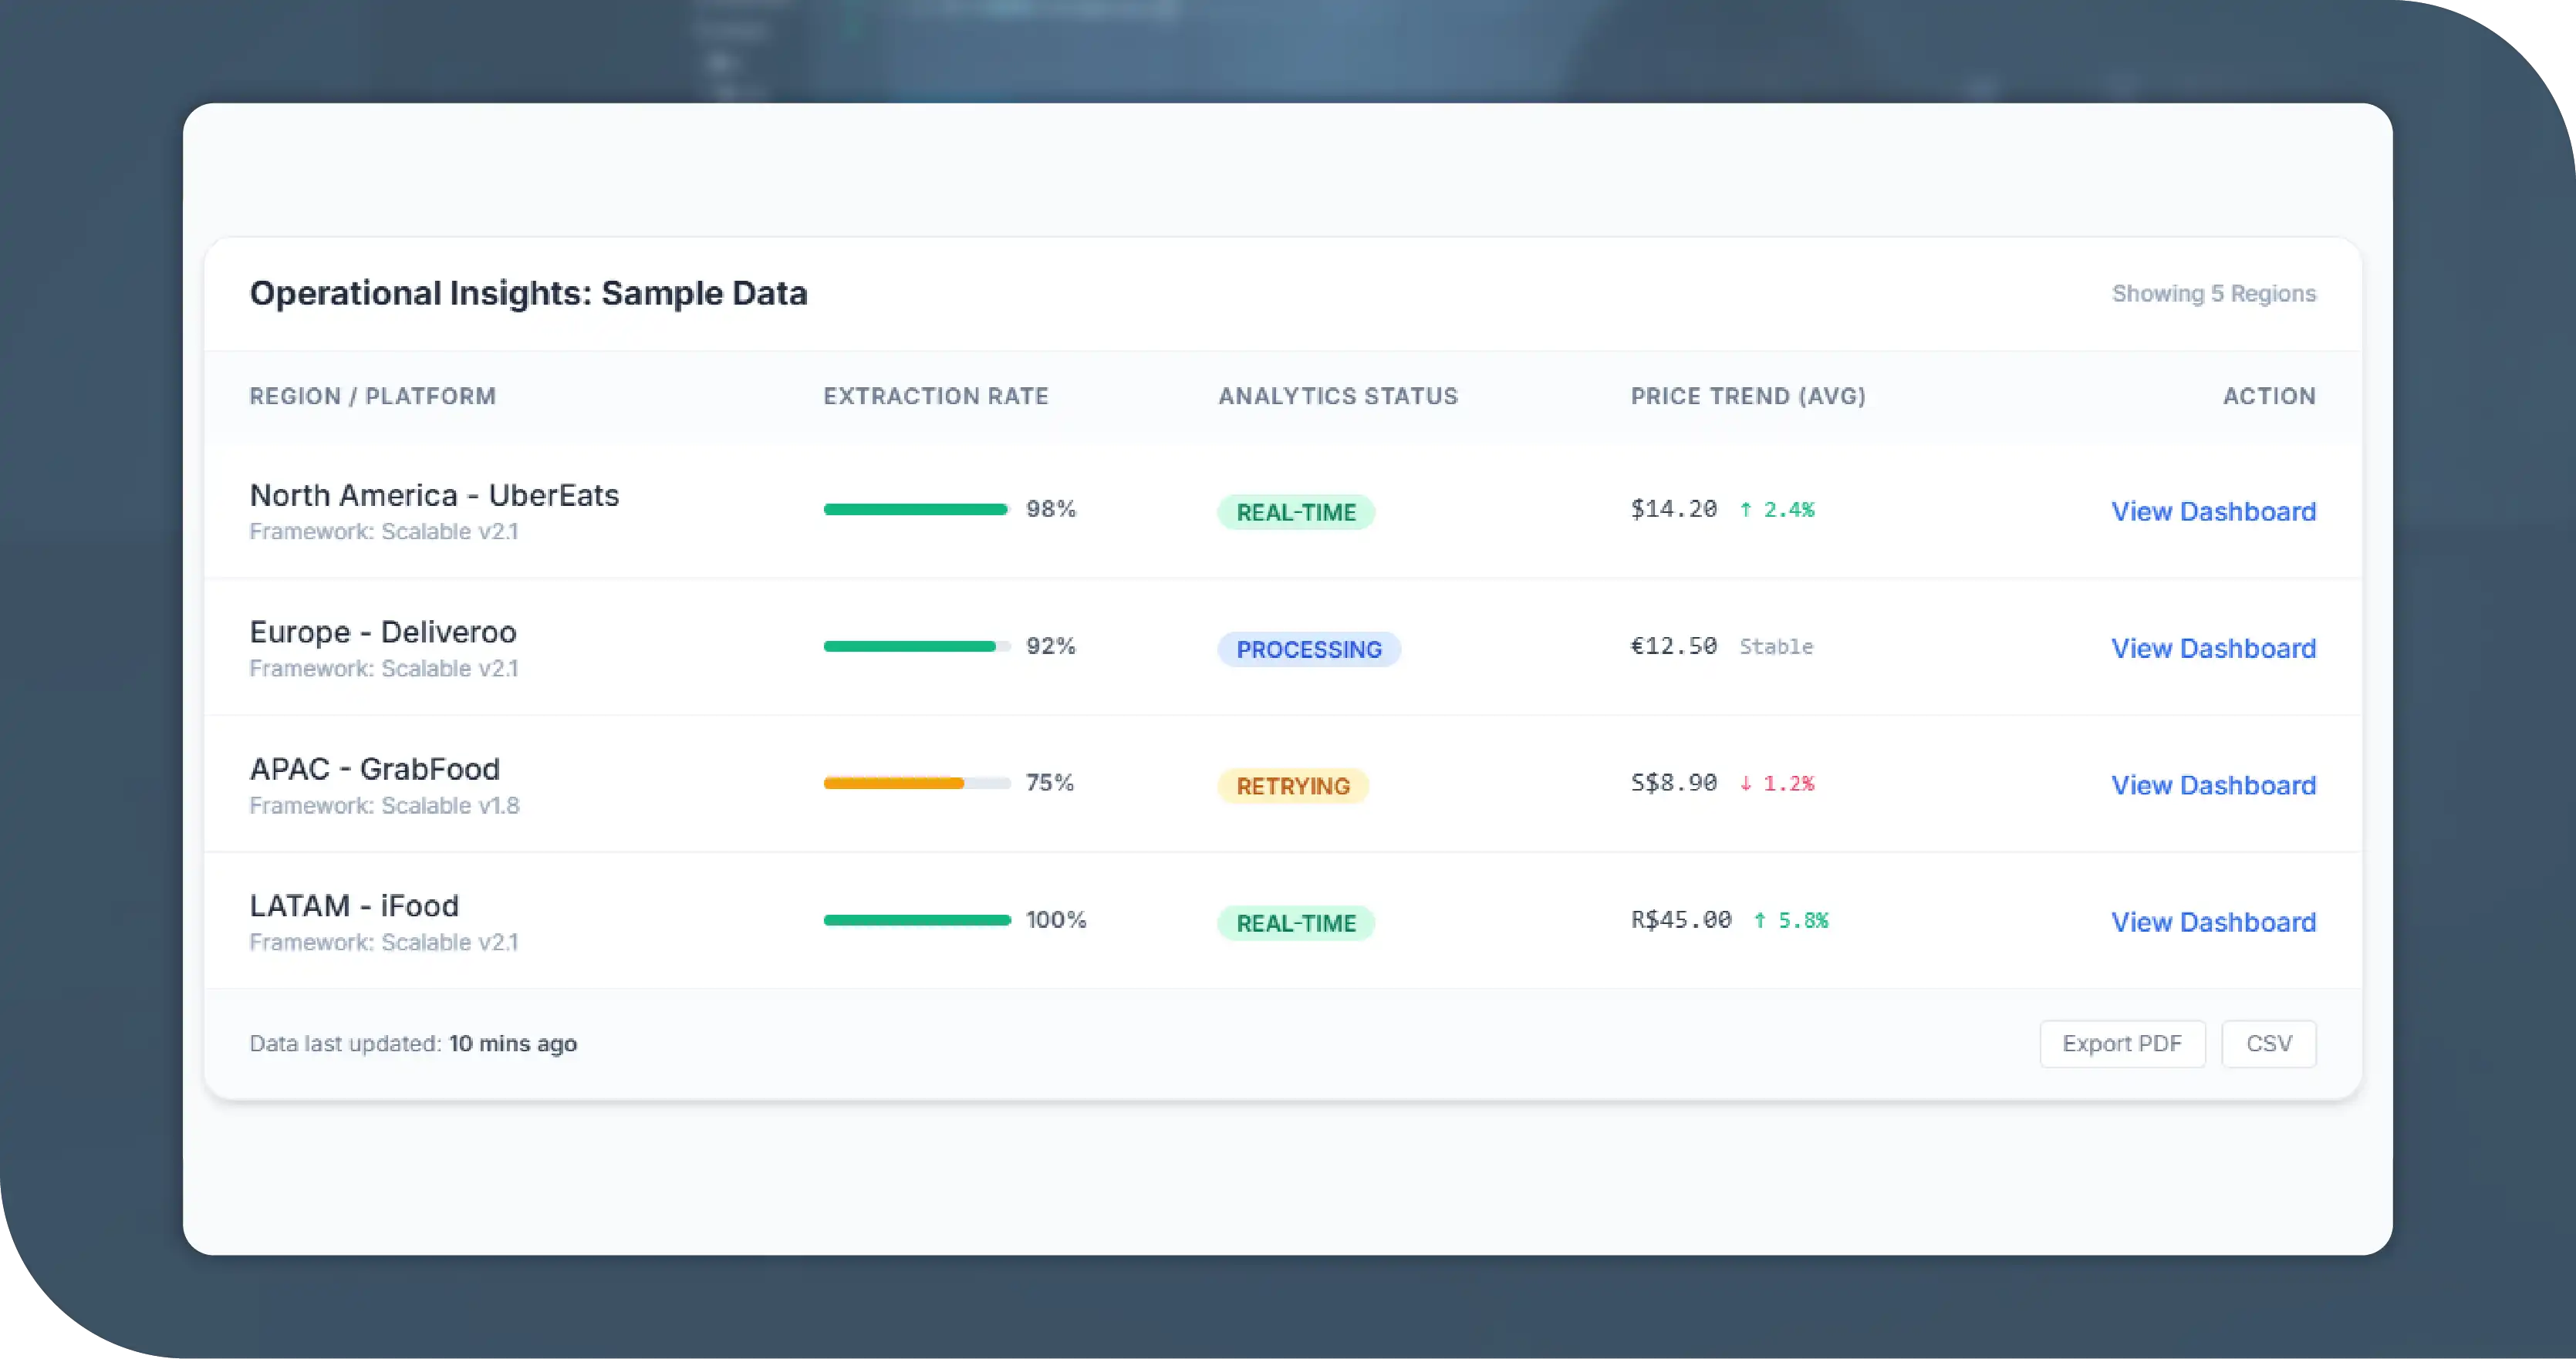
Task: Click the REAL-TIME badge for UberEats
Action: click(x=1295, y=512)
